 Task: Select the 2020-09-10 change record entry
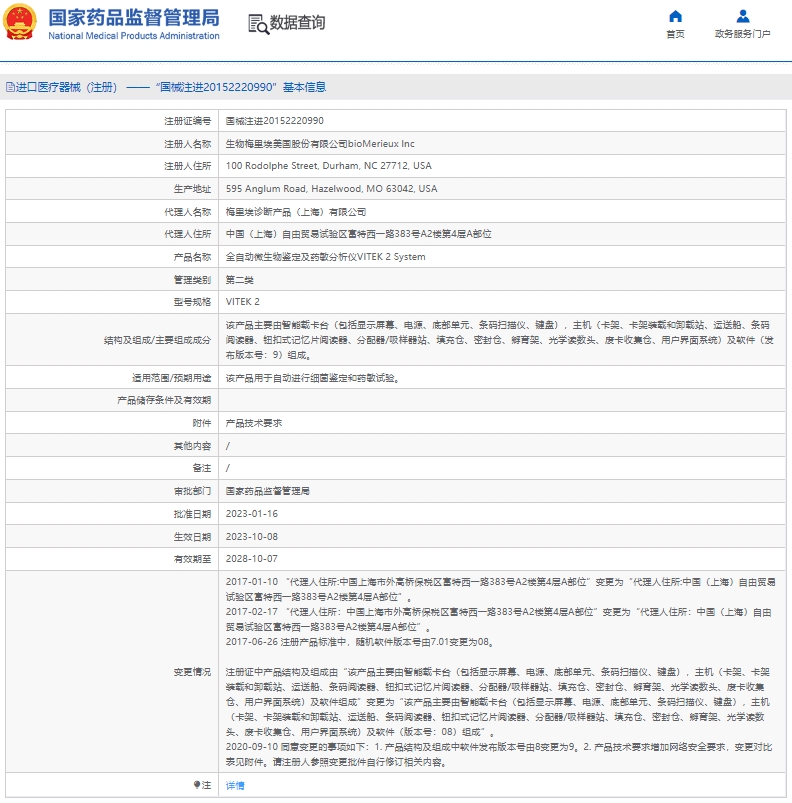coord(499,754)
